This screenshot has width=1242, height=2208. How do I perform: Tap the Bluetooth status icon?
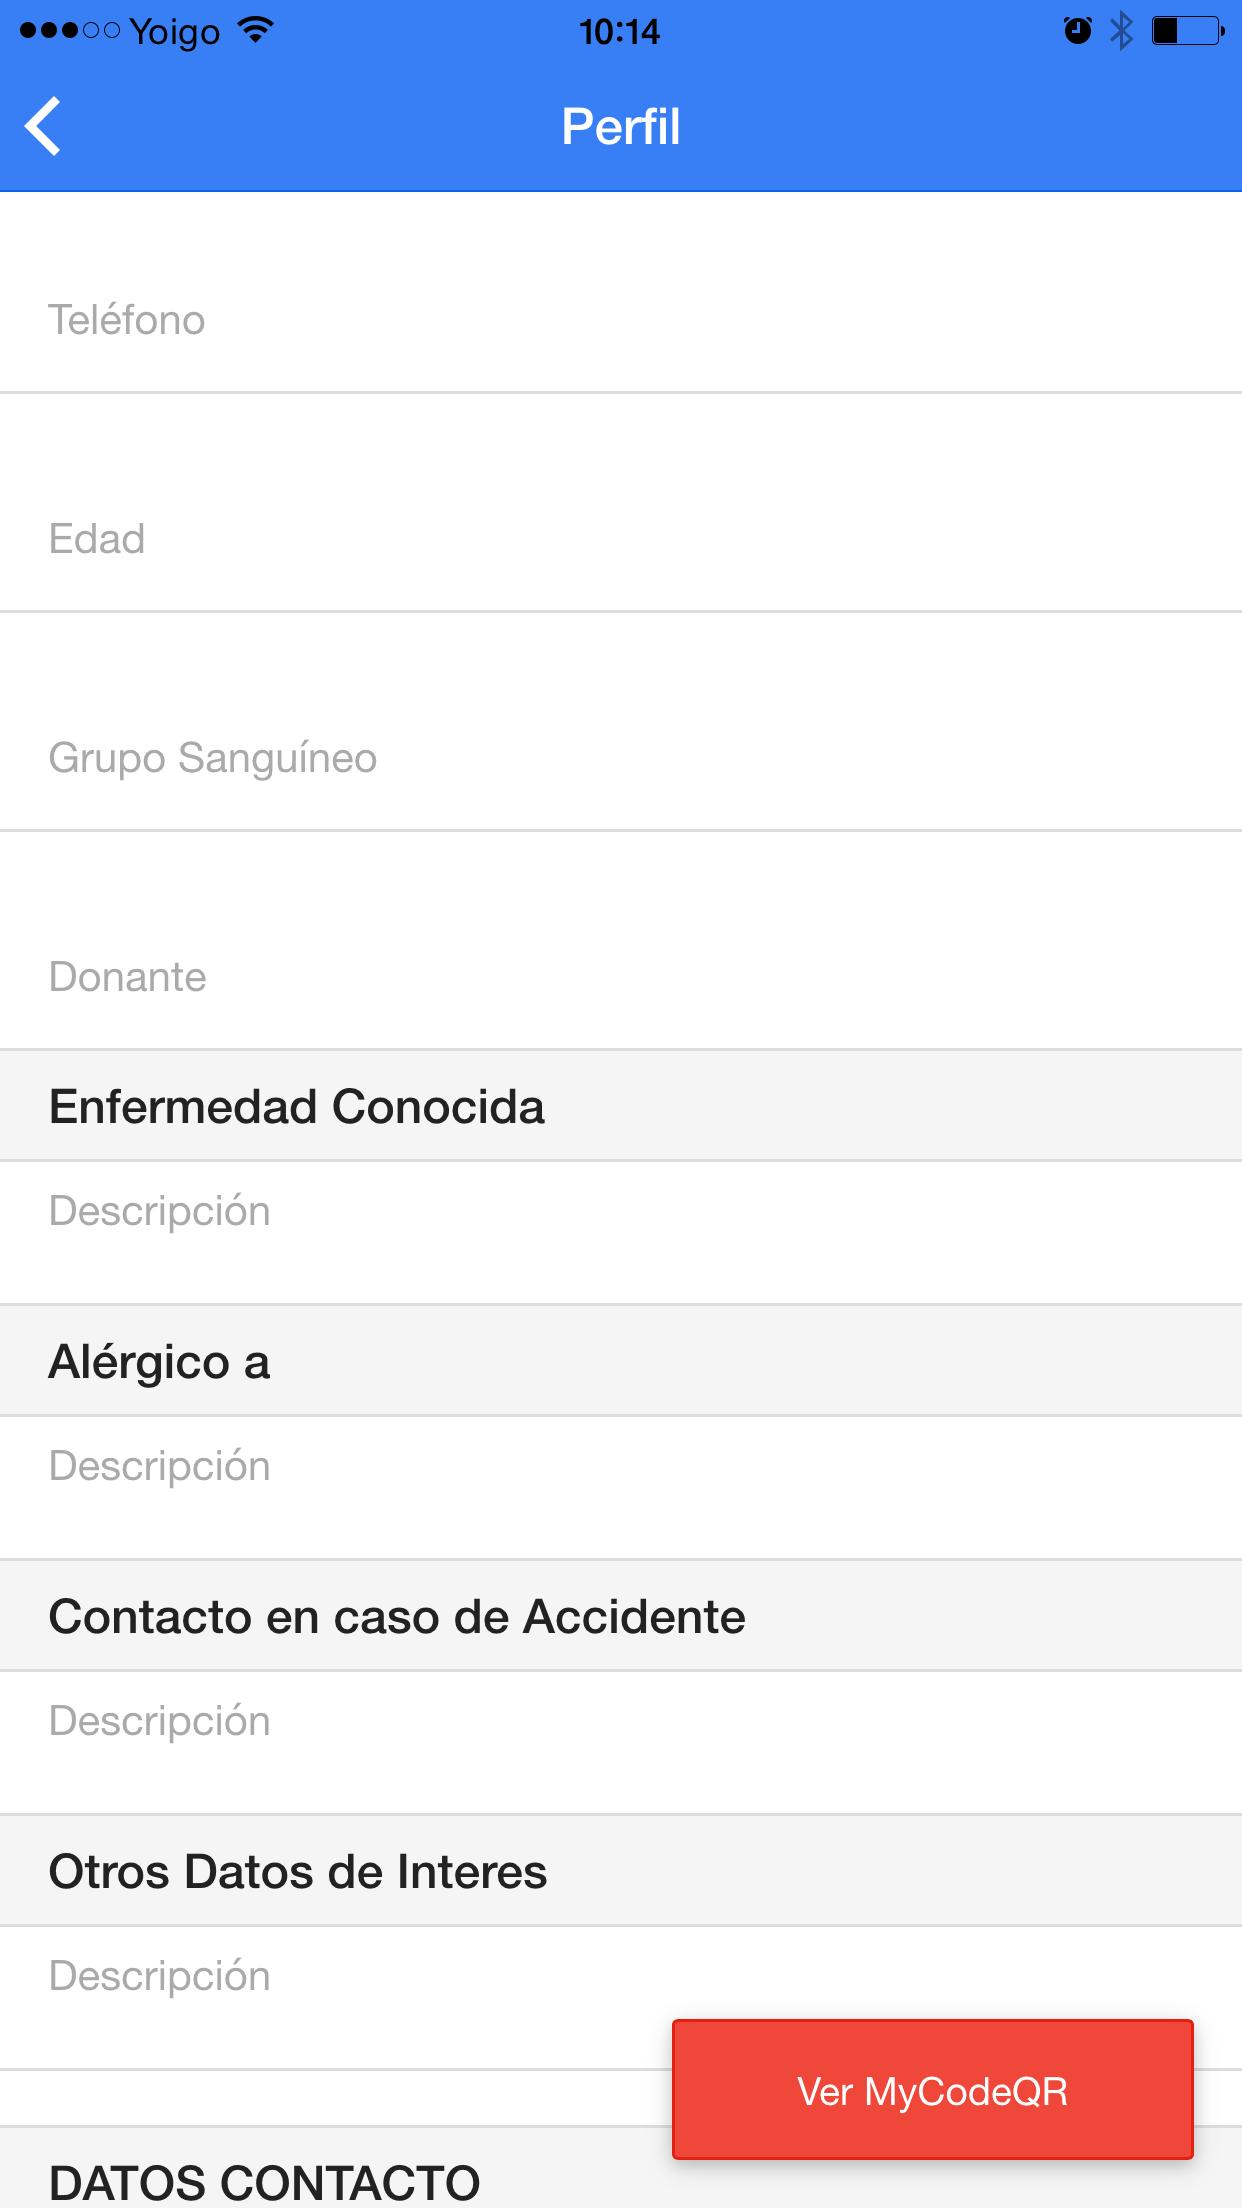(x=1122, y=31)
